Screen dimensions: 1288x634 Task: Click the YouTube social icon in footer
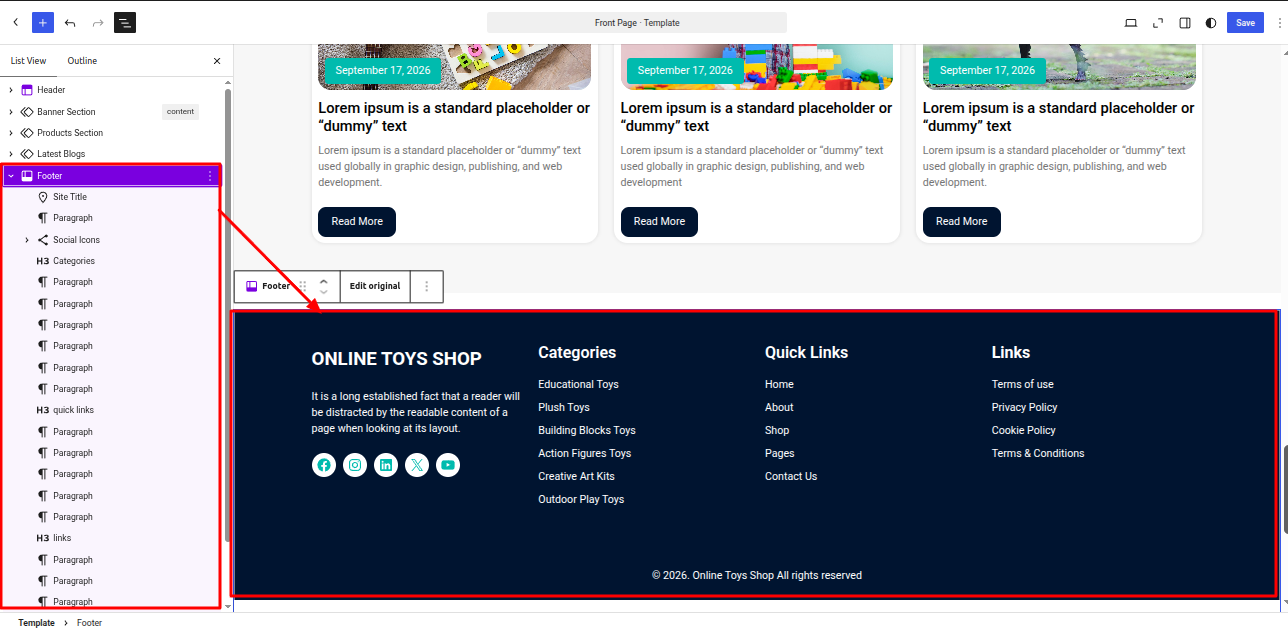448,465
